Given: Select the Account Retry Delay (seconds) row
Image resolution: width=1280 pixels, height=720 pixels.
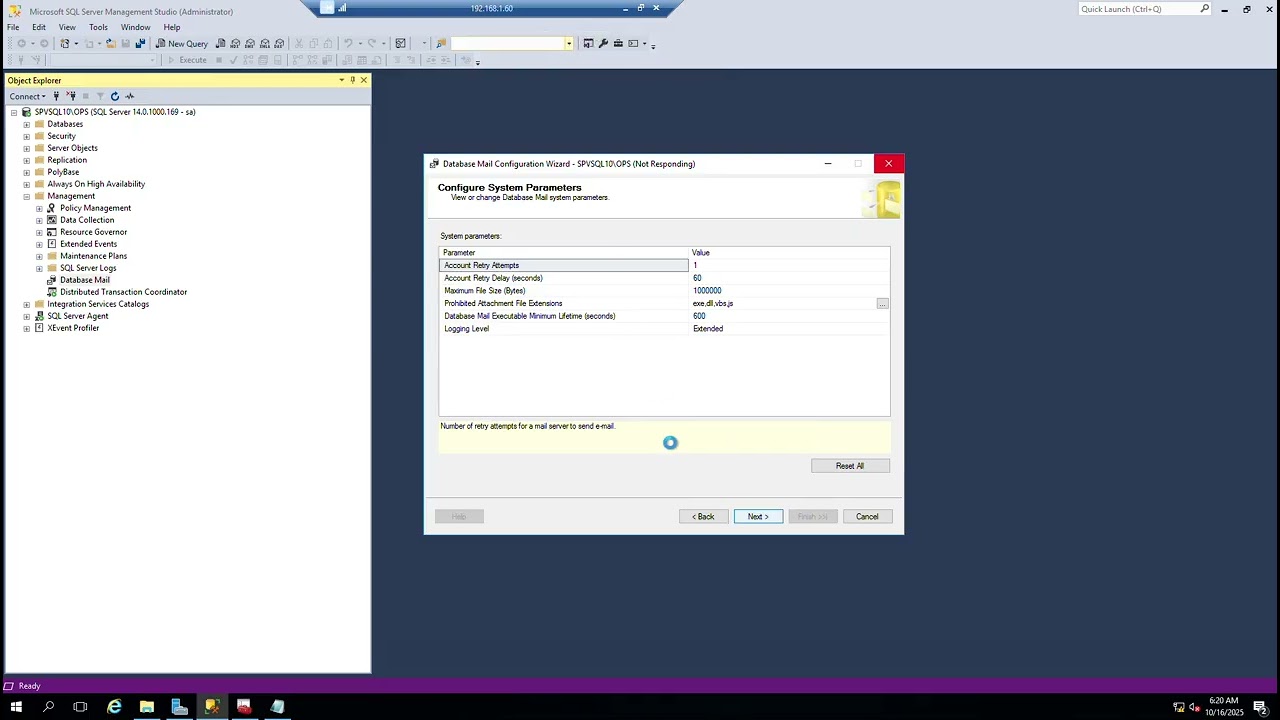Looking at the screenshot, I should point(664,278).
